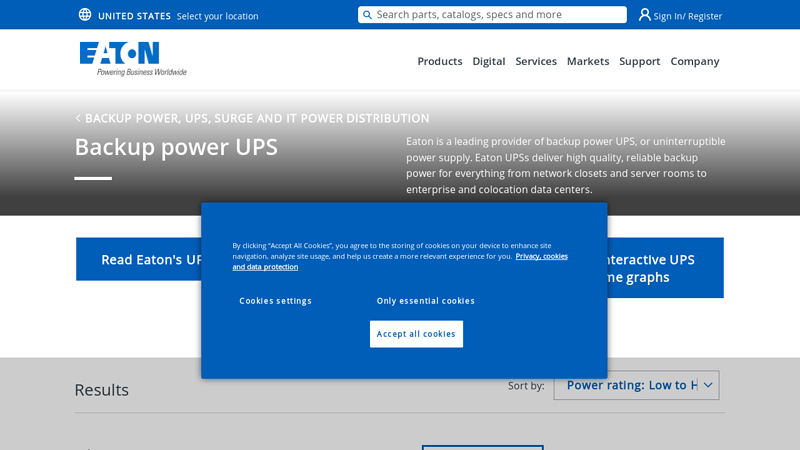Open the Company menu
This screenshot has height=450, width=800.
pos(694,61)
